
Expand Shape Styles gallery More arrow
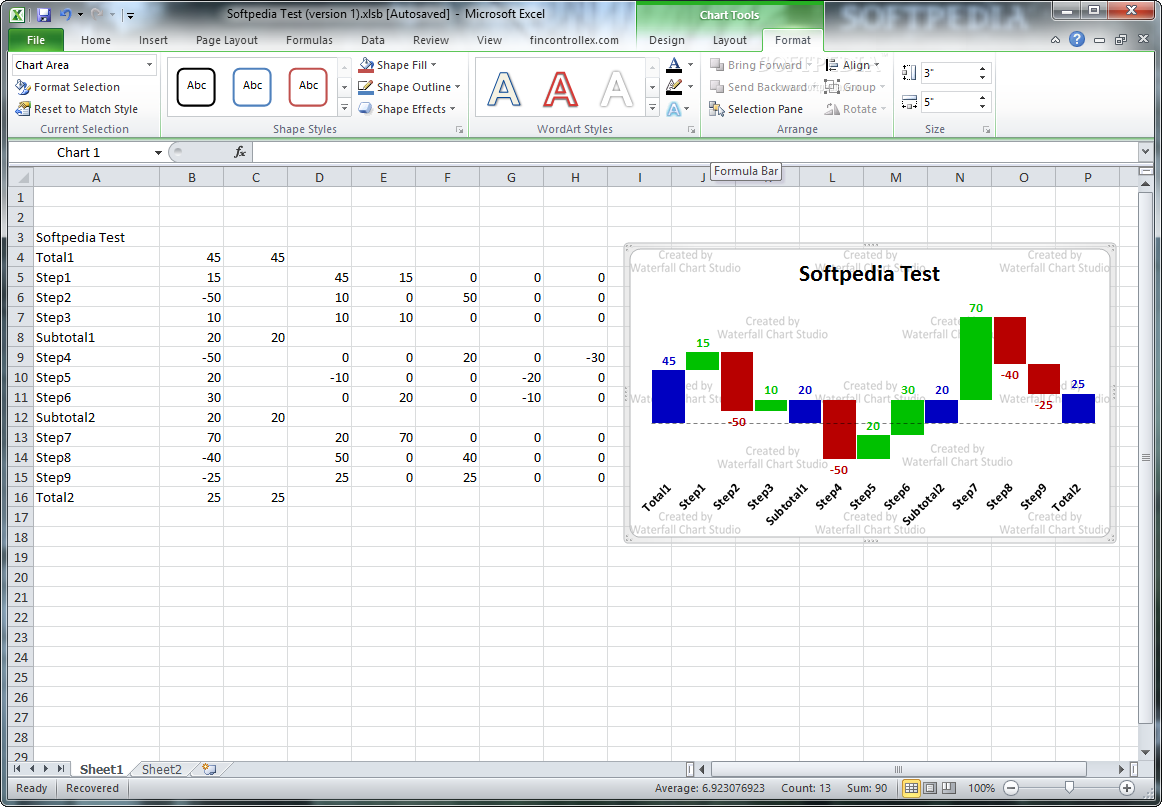tap(344, 108)
